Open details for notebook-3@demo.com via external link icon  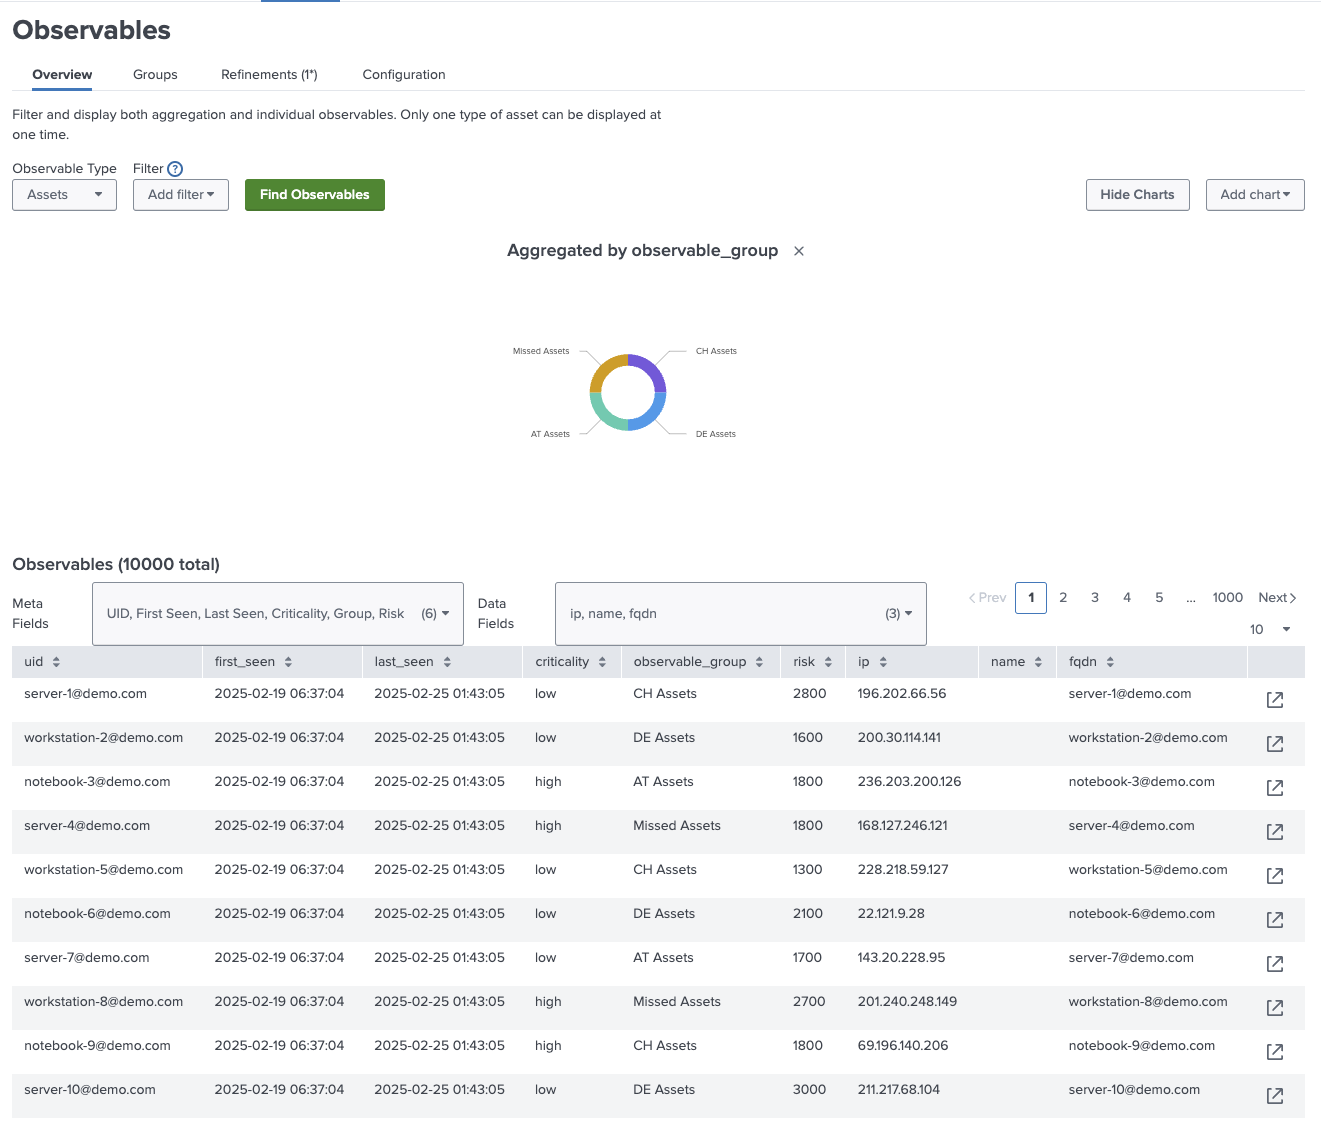click(x=1274, y=787)
